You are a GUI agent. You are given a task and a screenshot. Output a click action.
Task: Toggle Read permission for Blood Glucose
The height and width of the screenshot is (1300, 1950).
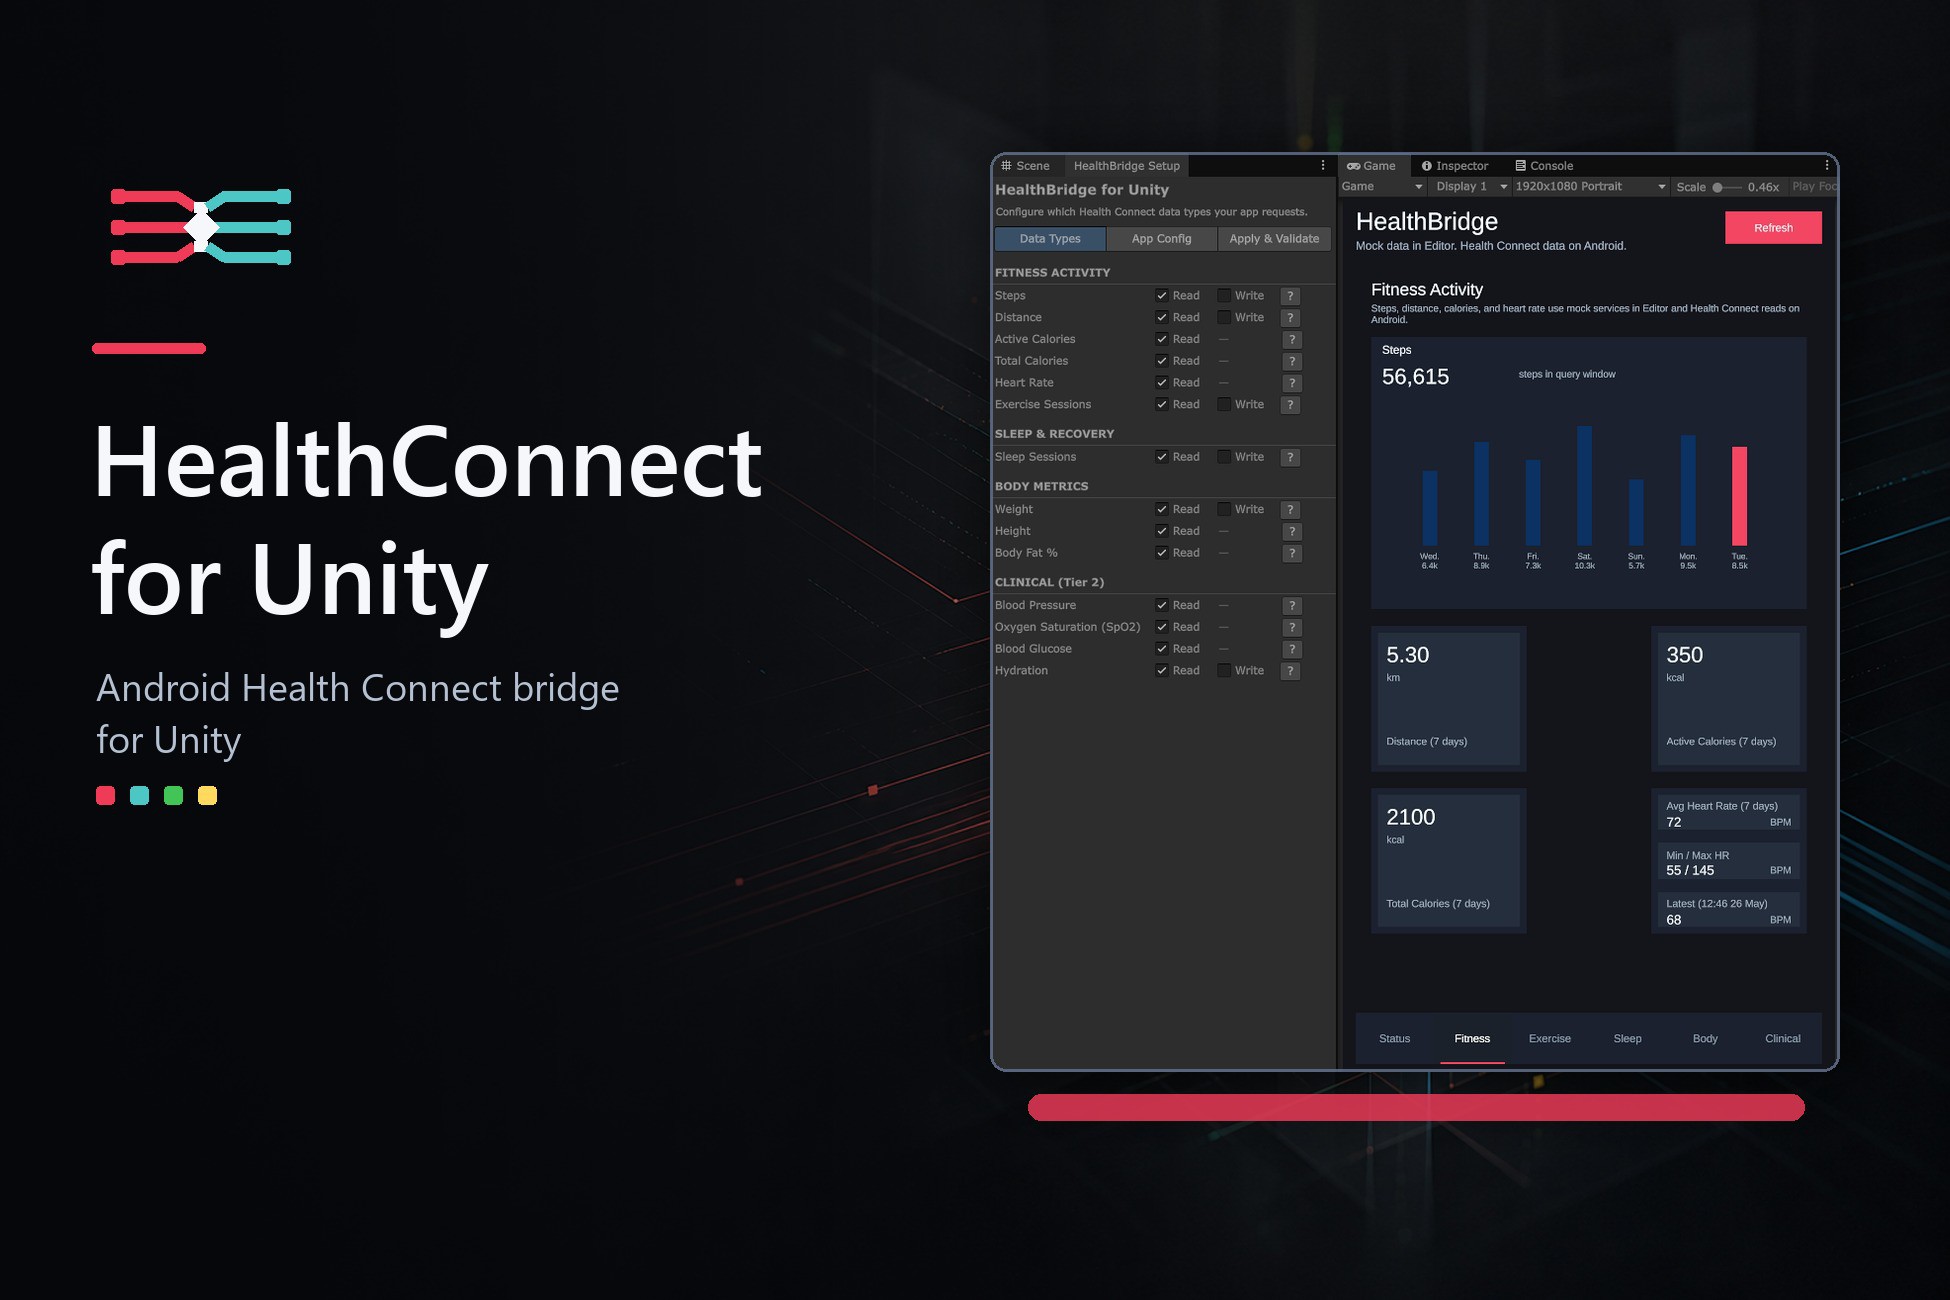tap(1162, 649)
